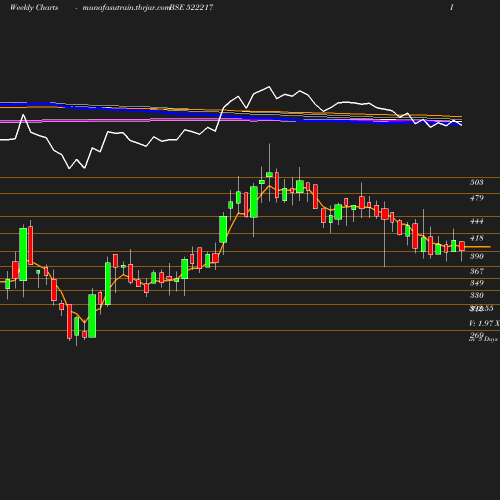The image size is (500, 500).
Task: Click the 479 price level label
Action: pos(477,198)
